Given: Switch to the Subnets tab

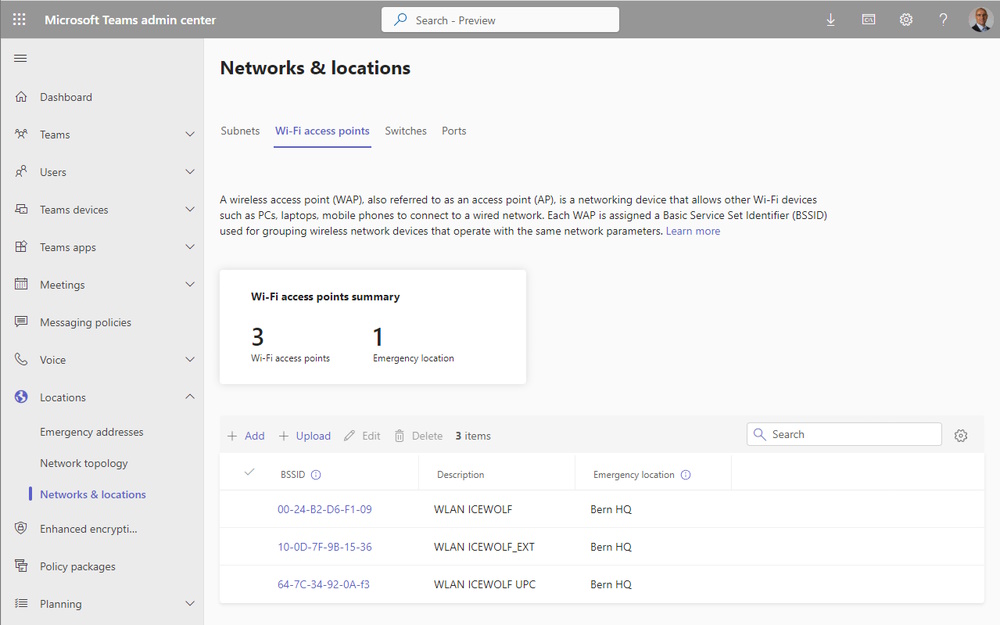Looking at the screenshot, I should (240, 131).
